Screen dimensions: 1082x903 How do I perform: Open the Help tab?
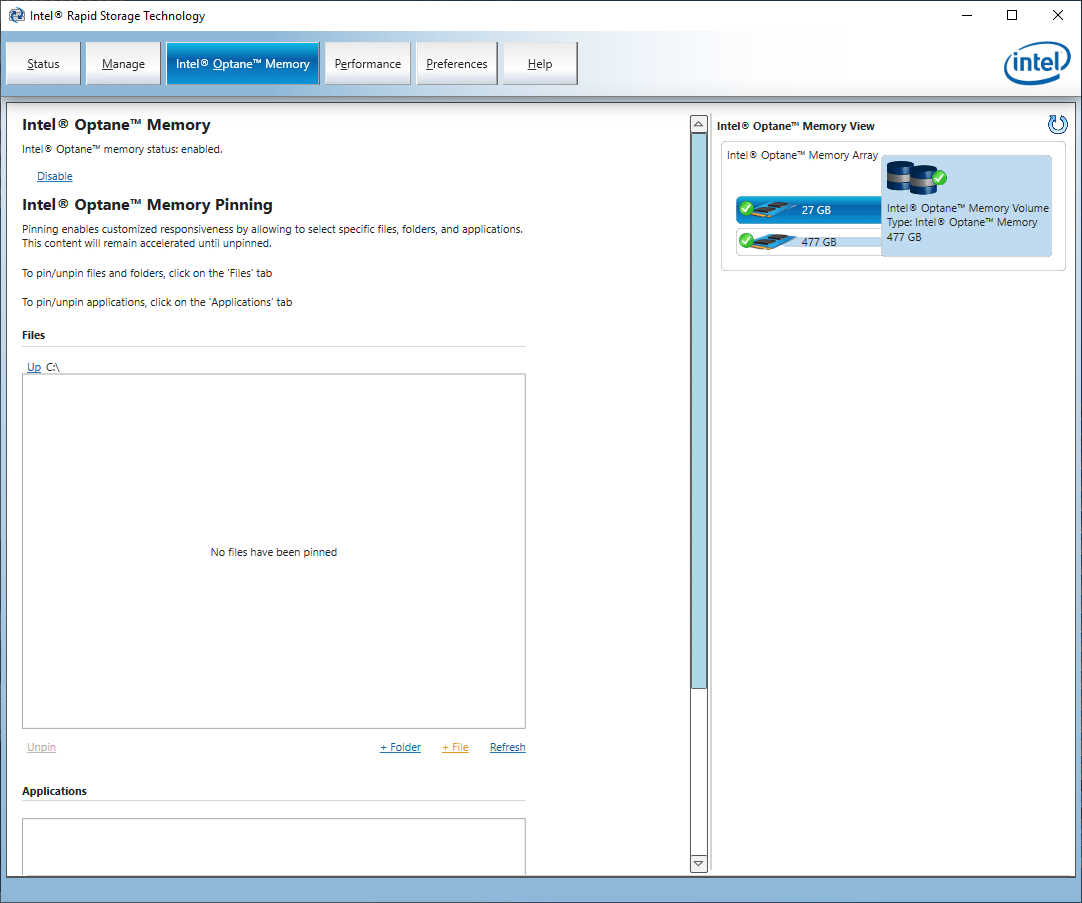click(540, 63)
